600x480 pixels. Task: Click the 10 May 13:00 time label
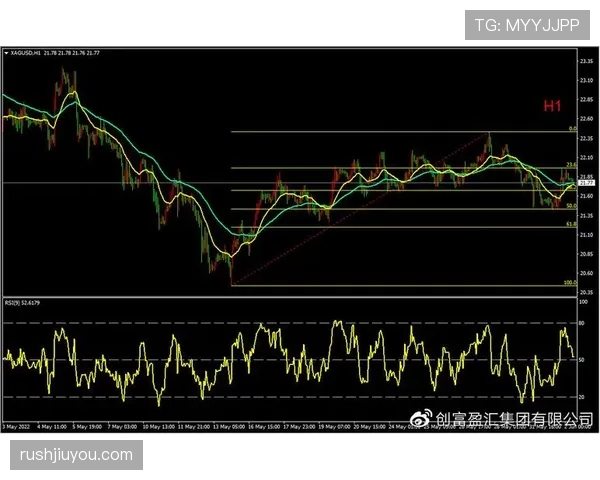point(158,427)
